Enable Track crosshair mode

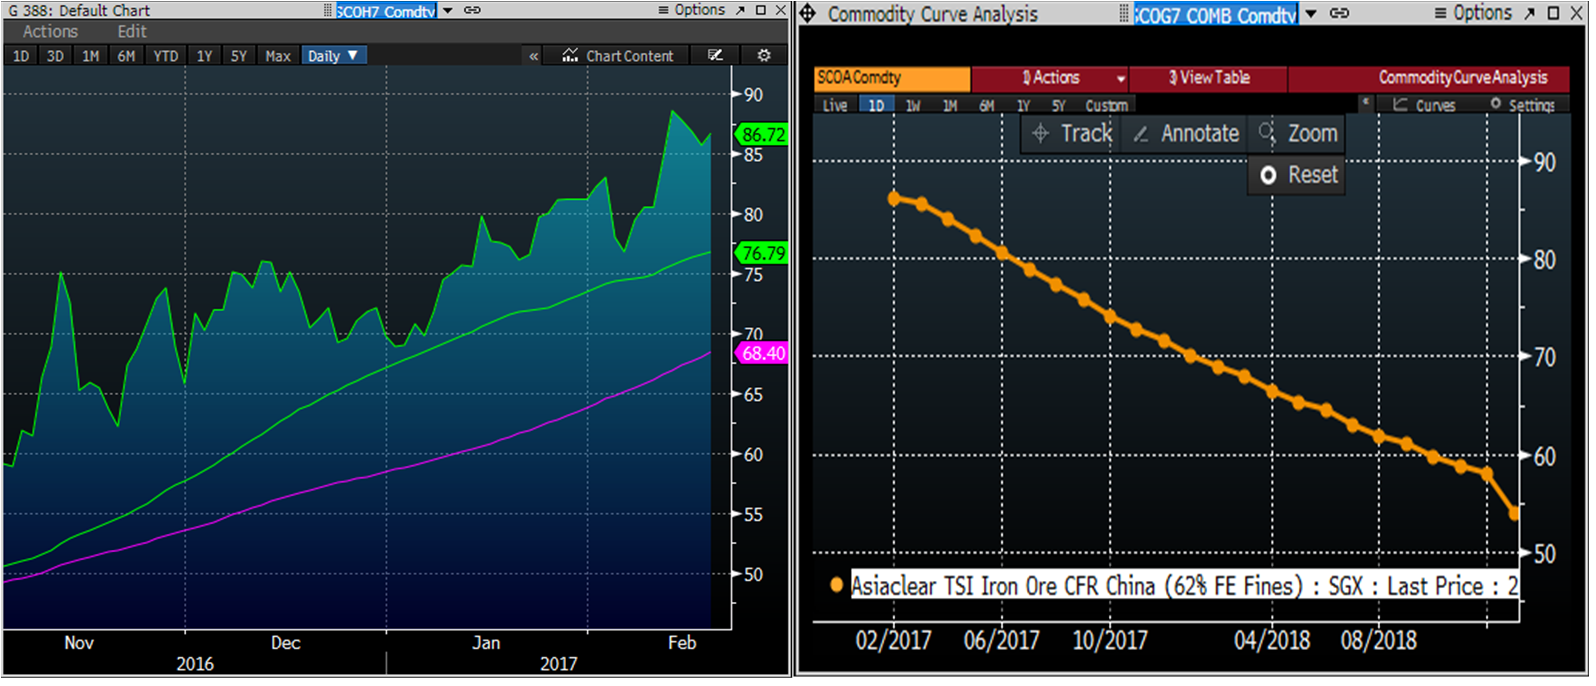(x=1072, y=133)
